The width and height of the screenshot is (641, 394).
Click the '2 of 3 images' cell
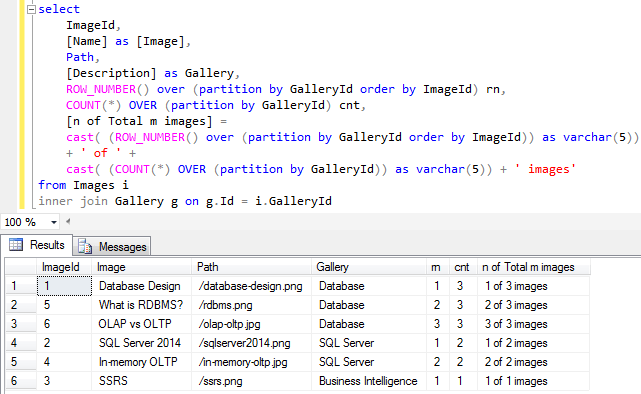coord(533,305)
